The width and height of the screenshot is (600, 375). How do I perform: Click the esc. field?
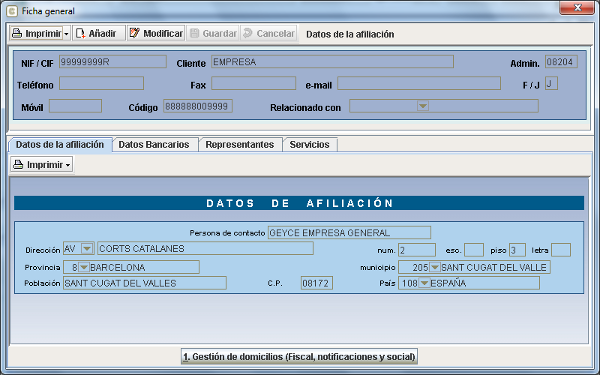pos(474,250)
